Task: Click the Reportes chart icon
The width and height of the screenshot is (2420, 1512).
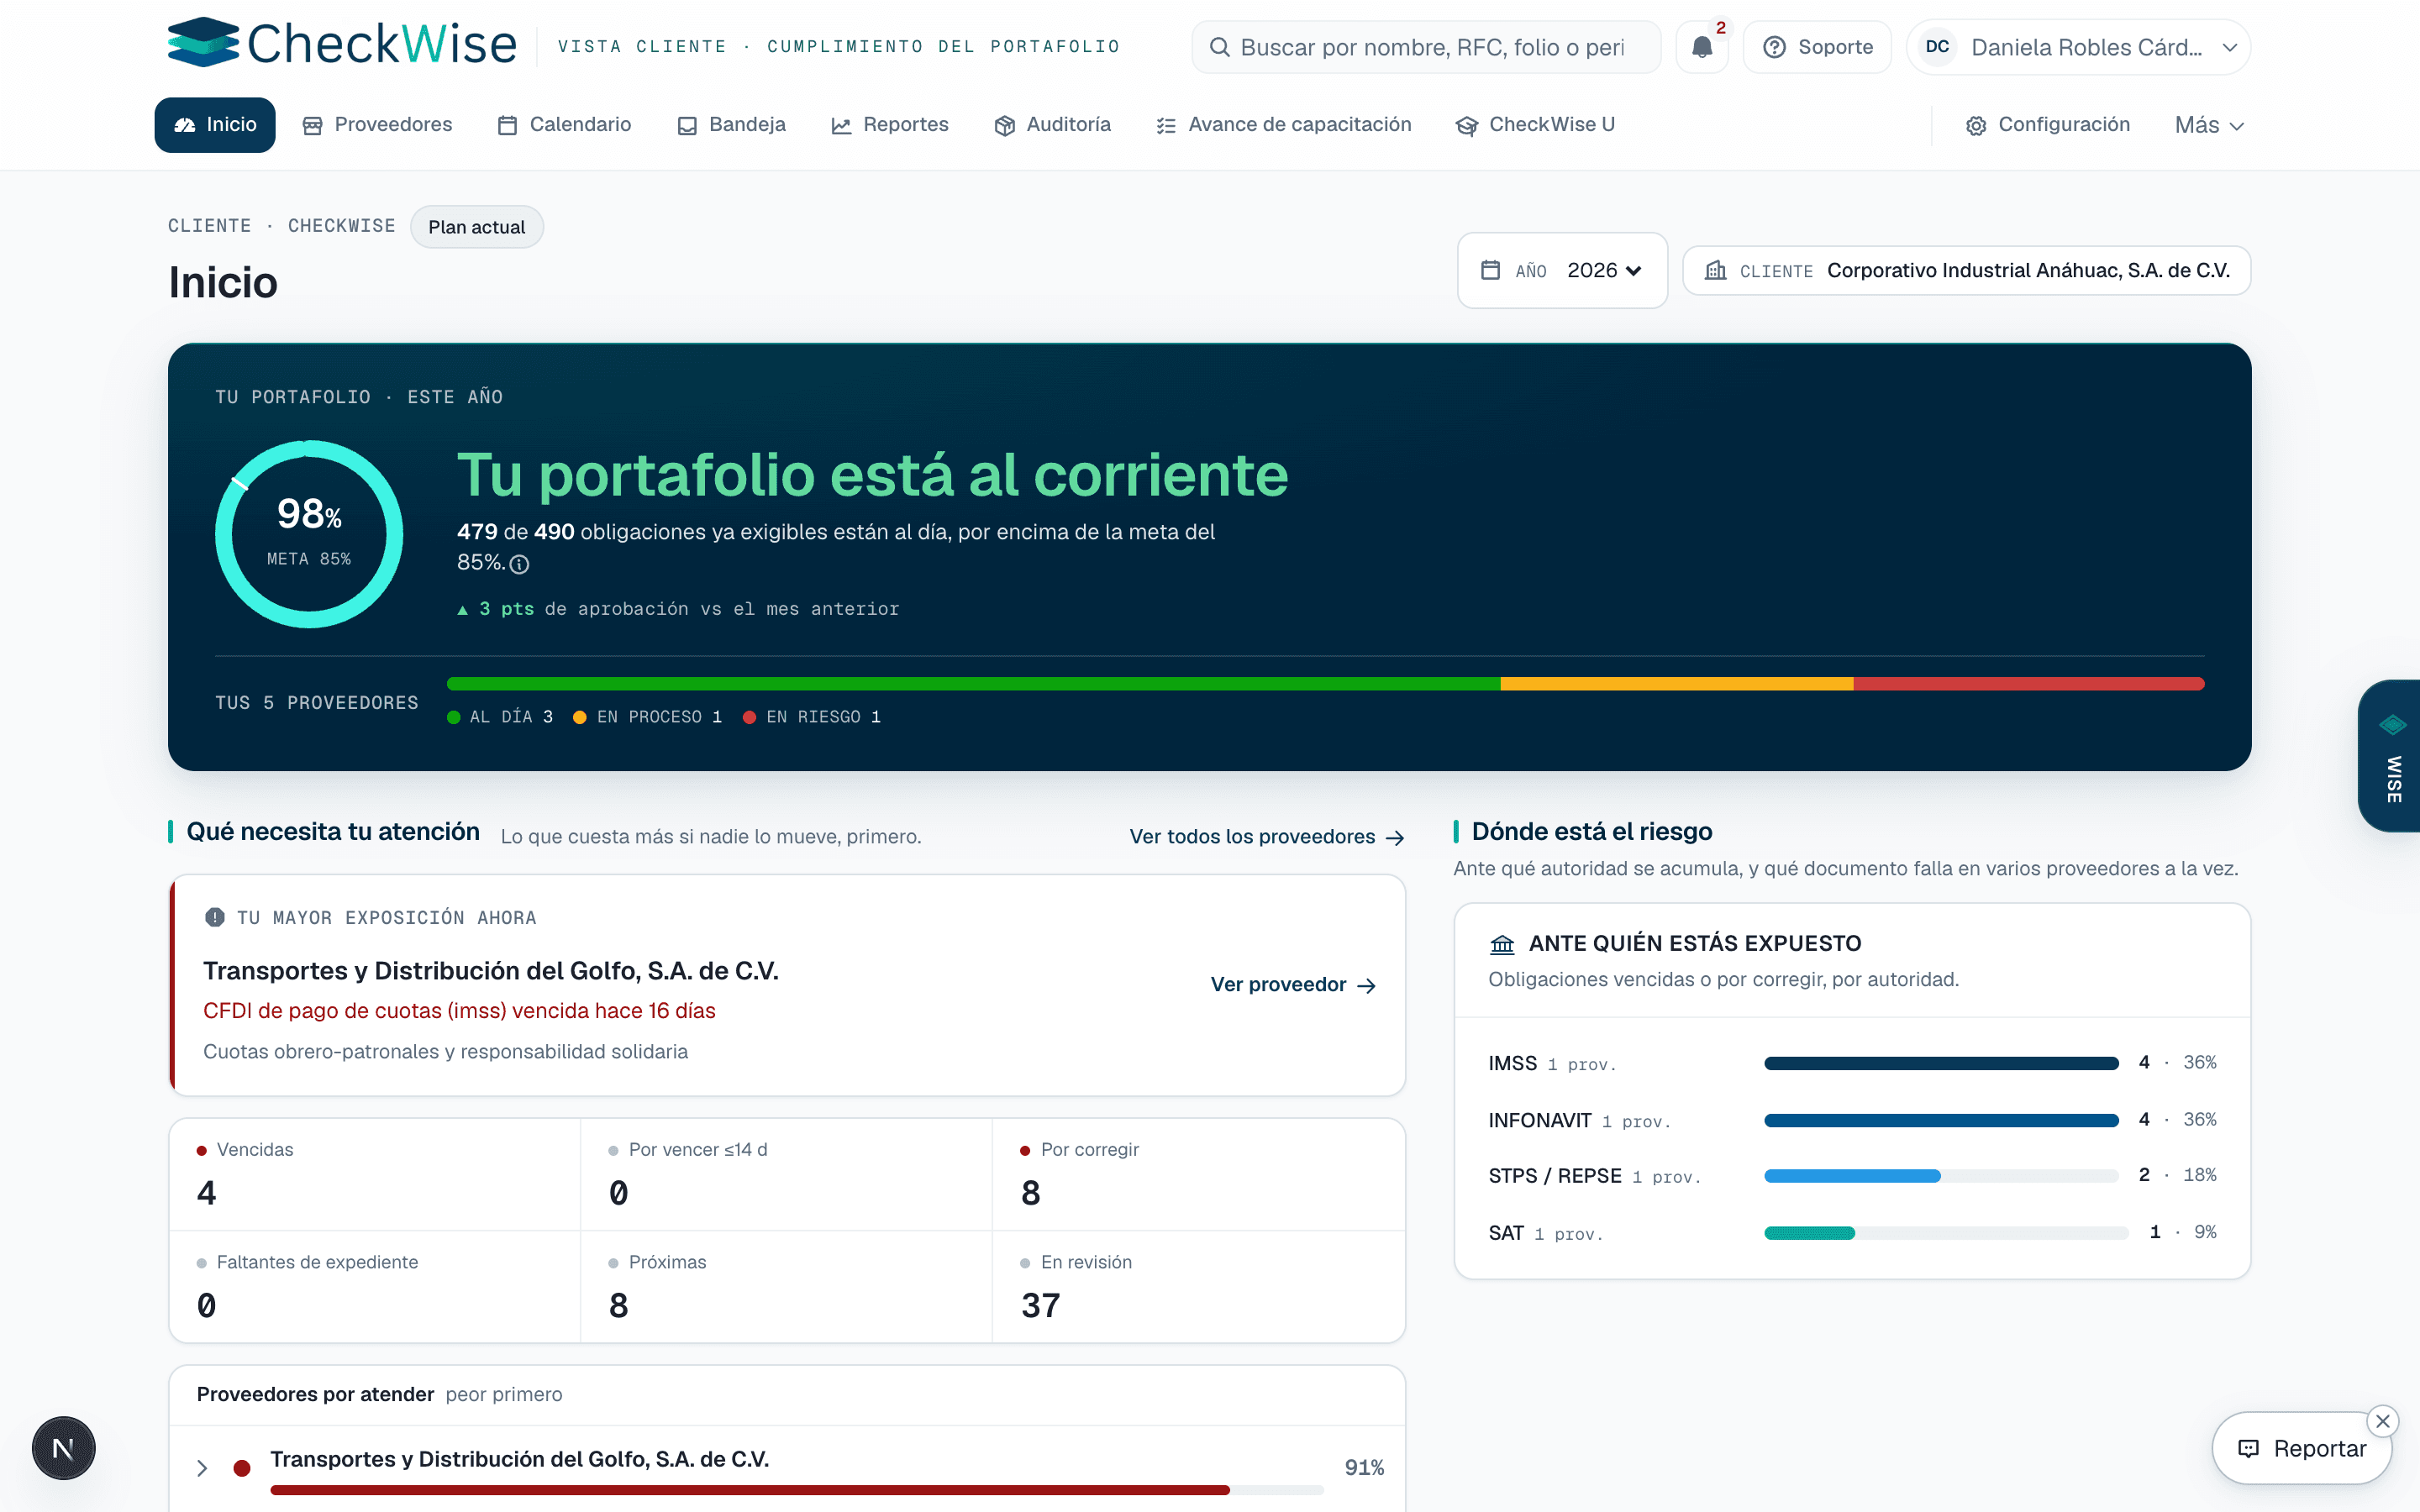Action: [x=841, y=126]
